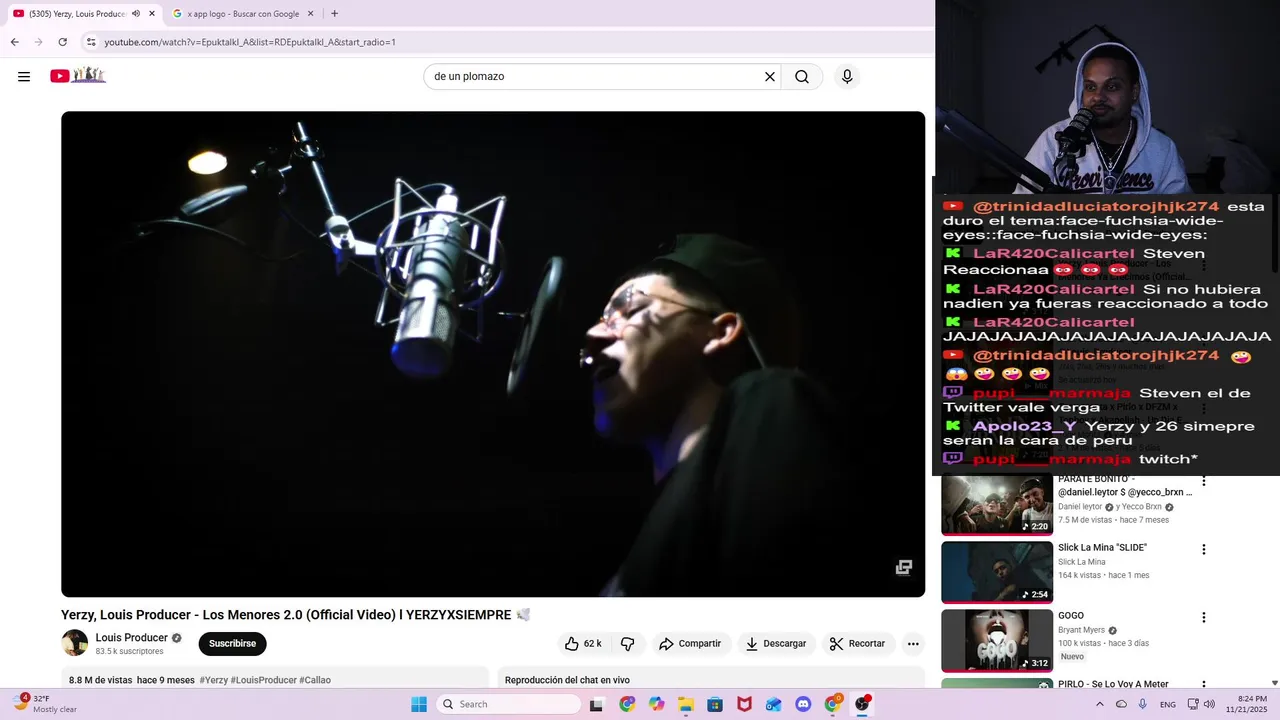Start voice search with the microphone
Image resolution: width=1280 pixels, height=720 pixels.
[x=847, y=77]
